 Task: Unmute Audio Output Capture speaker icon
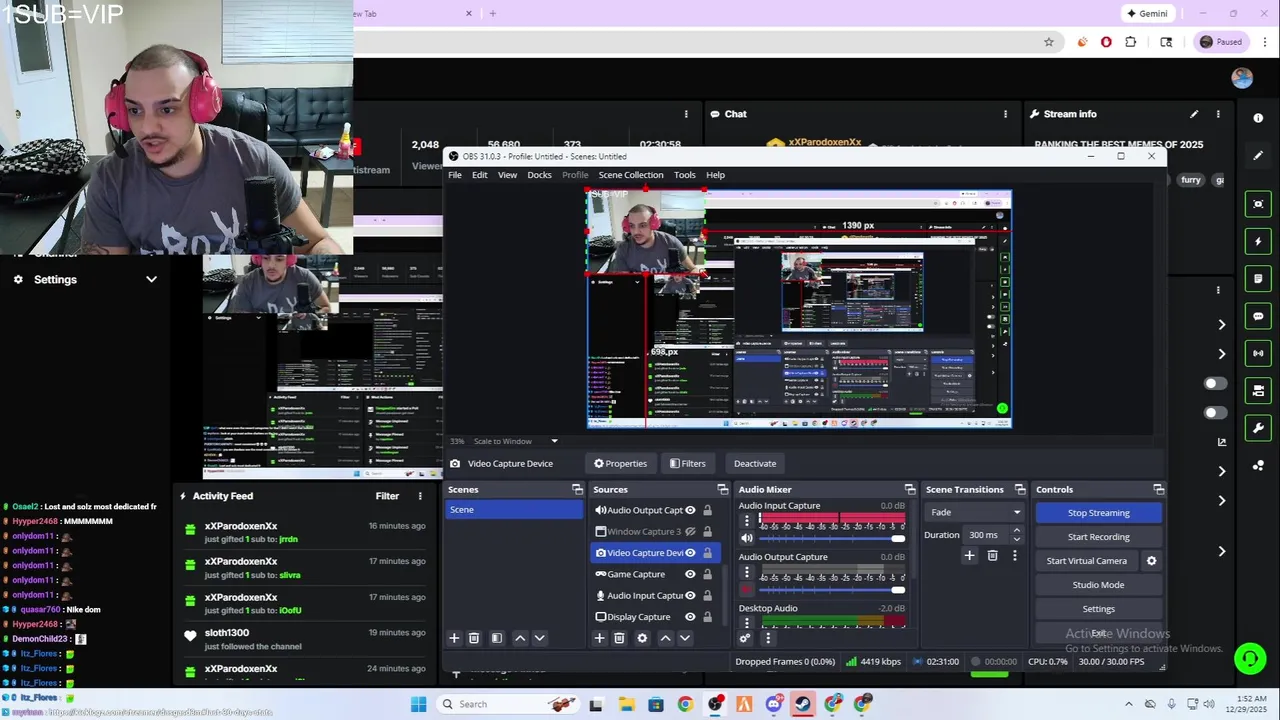pyautogui.click(x=746, y=590)
